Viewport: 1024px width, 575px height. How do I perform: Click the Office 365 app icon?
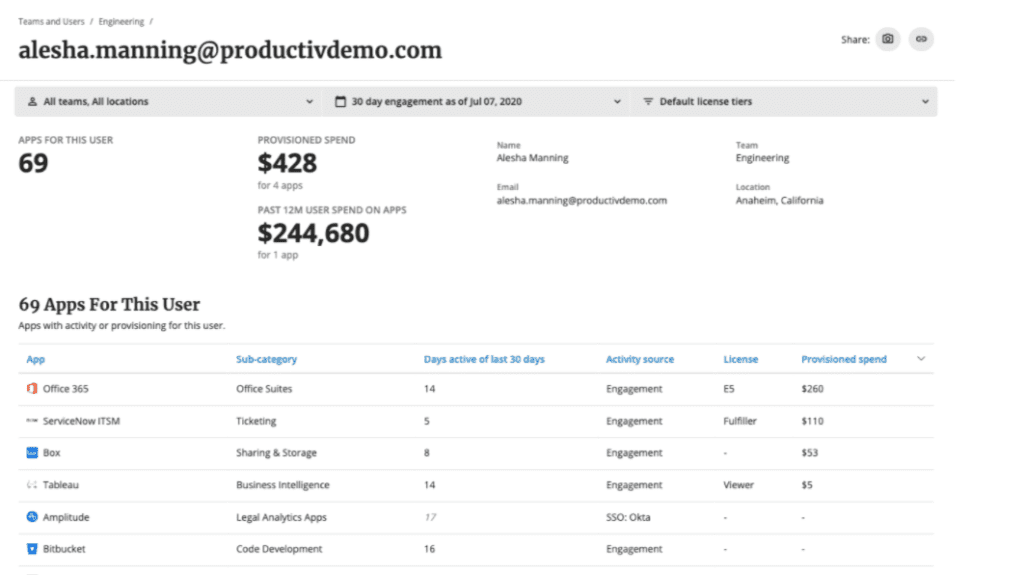point(31,388)
